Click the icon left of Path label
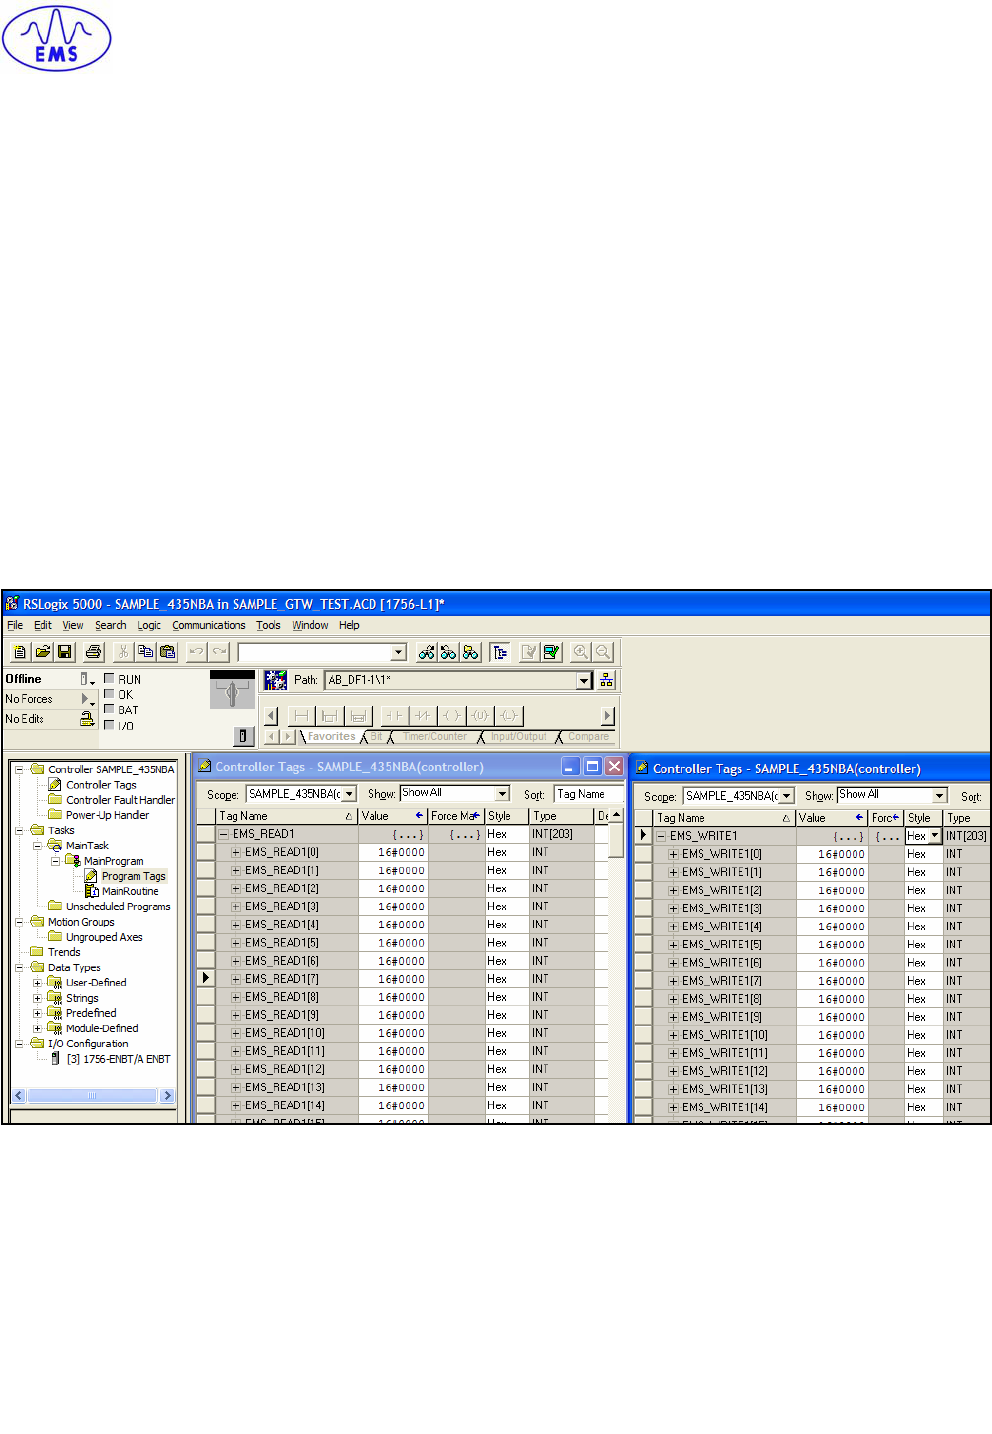This screenshot has width=992, height=1434. 276,680
